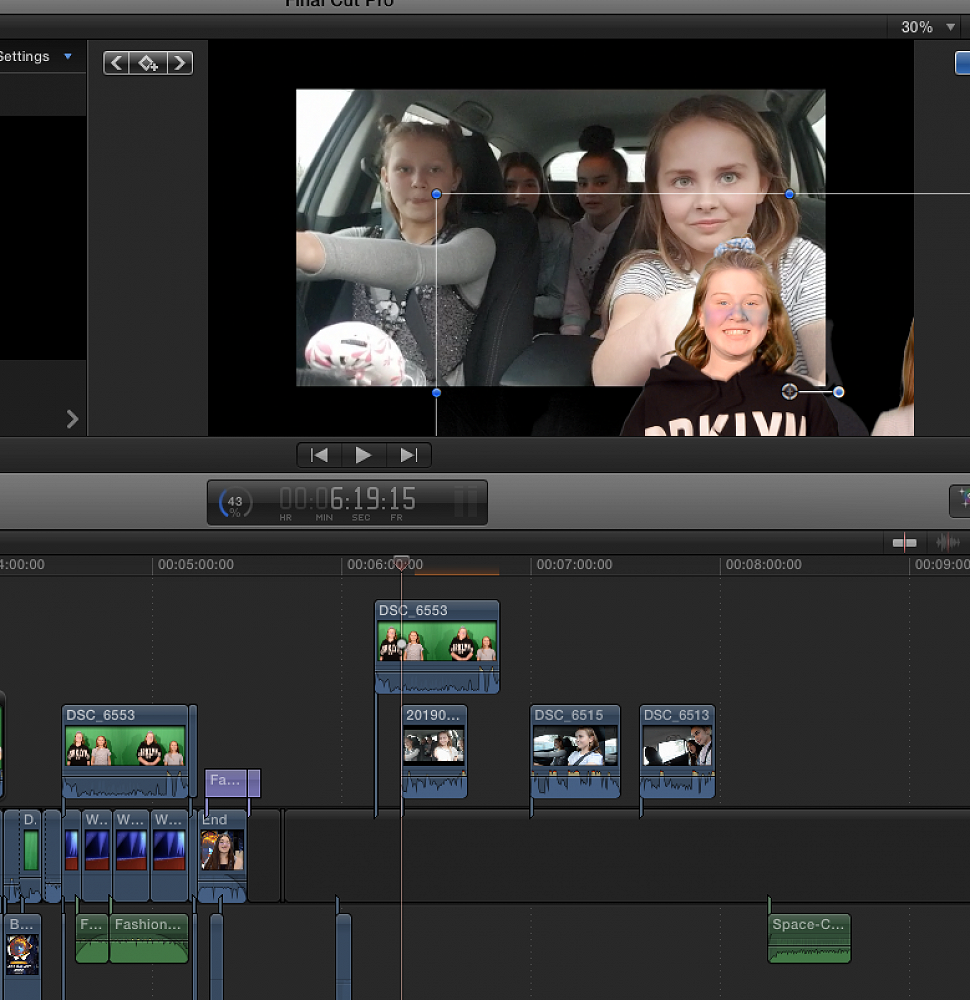Toggle the snapping icon above the timeline

pos(904,542)
